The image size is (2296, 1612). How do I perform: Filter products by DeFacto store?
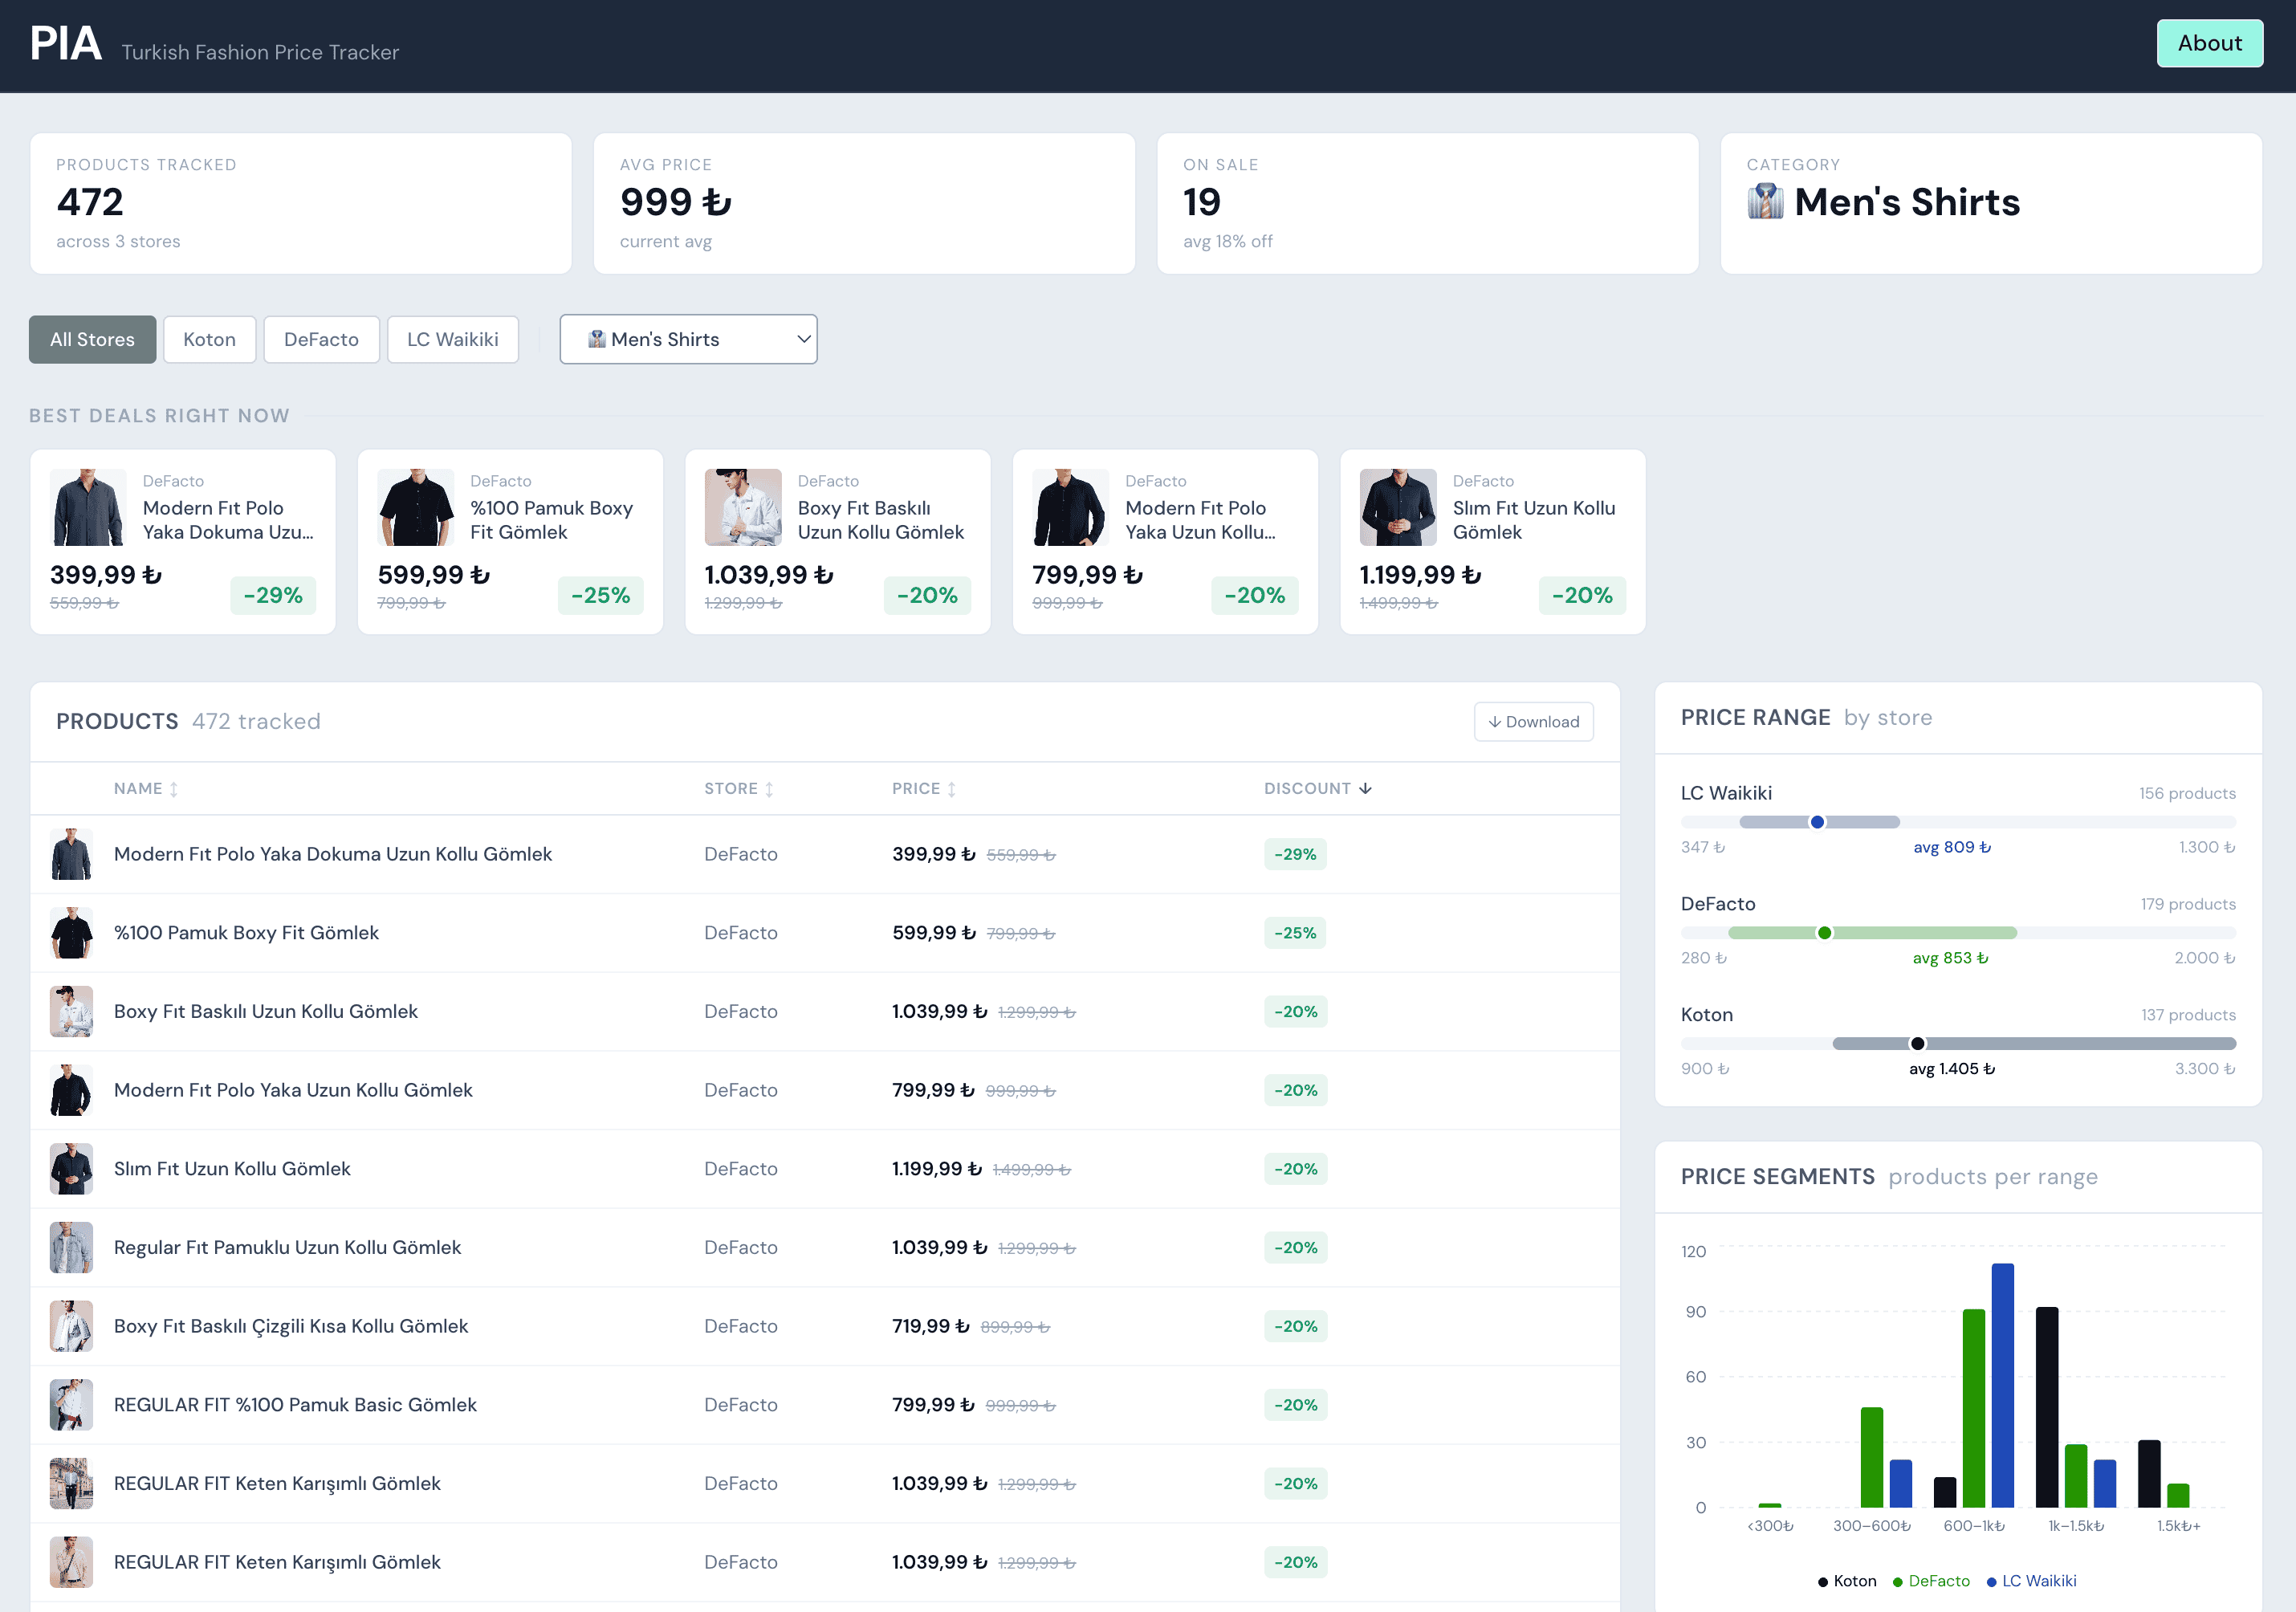coord(321,339)
